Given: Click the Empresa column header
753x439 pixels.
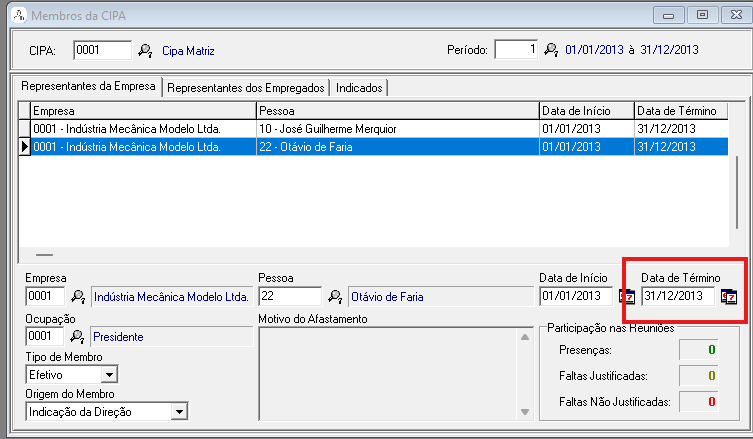Looking at the screenshot, I should pyautogui.click(x=143, y=111).
